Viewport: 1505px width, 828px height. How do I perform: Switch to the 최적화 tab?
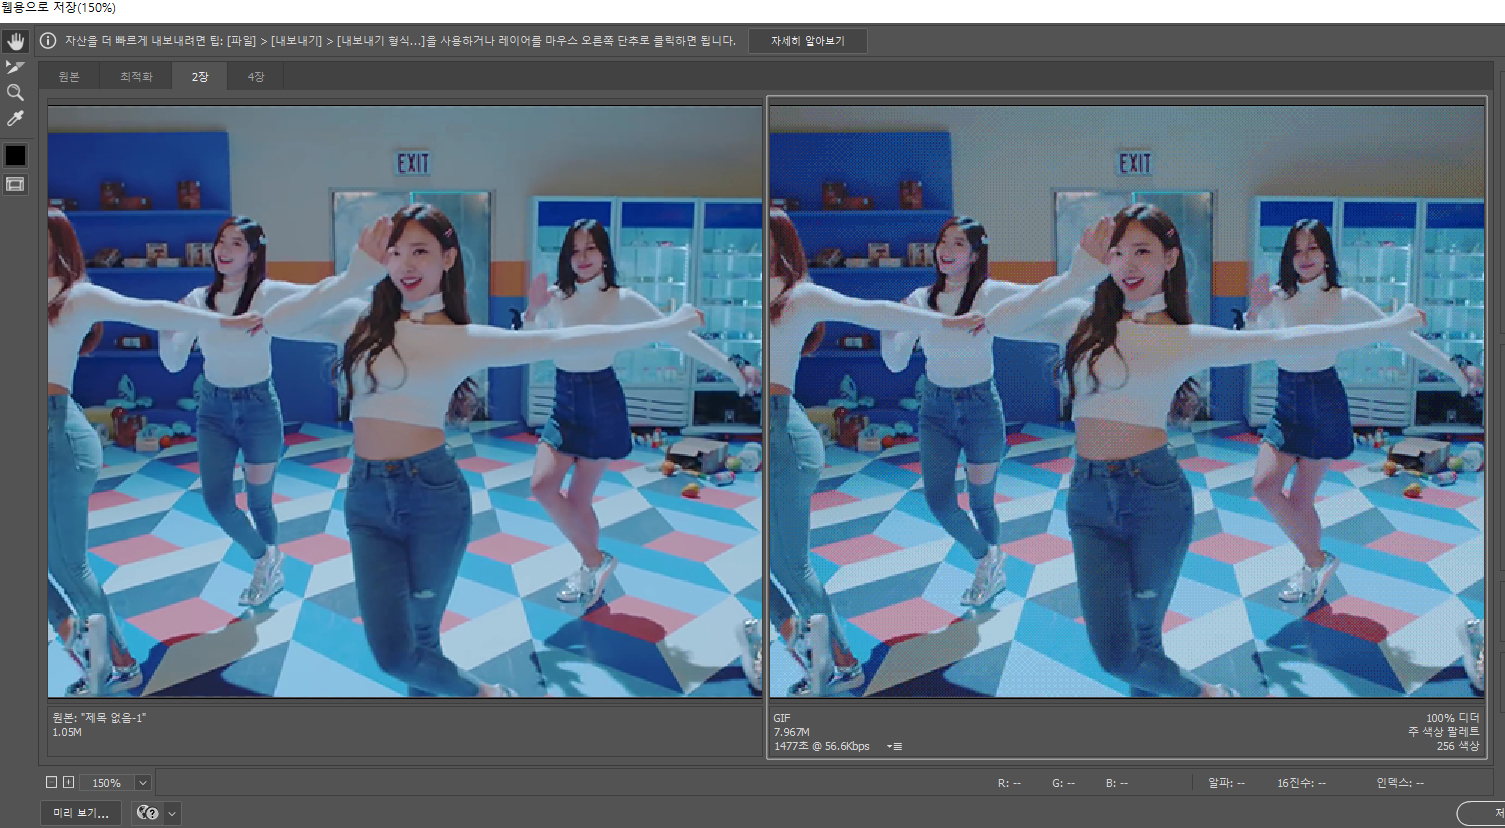[x=136, y=77]
